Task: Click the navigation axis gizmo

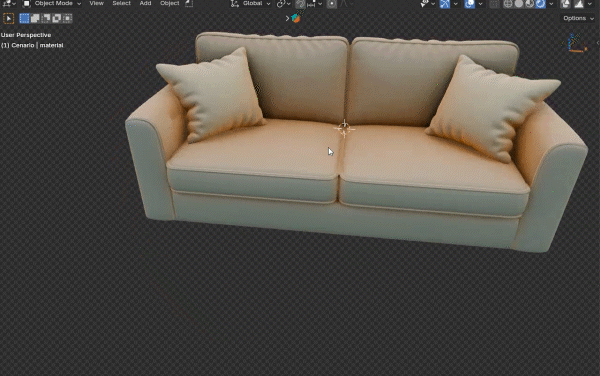Action: point(576,43)
